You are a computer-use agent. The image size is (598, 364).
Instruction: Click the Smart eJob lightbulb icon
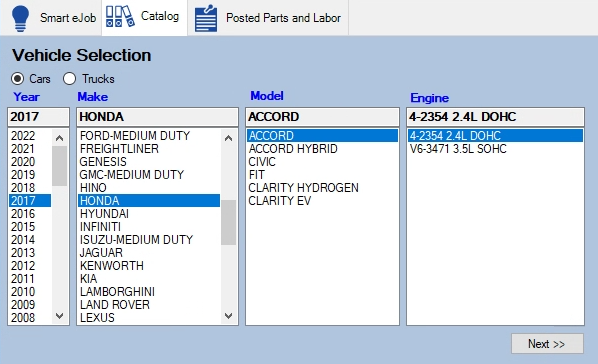tap(20, 18)
